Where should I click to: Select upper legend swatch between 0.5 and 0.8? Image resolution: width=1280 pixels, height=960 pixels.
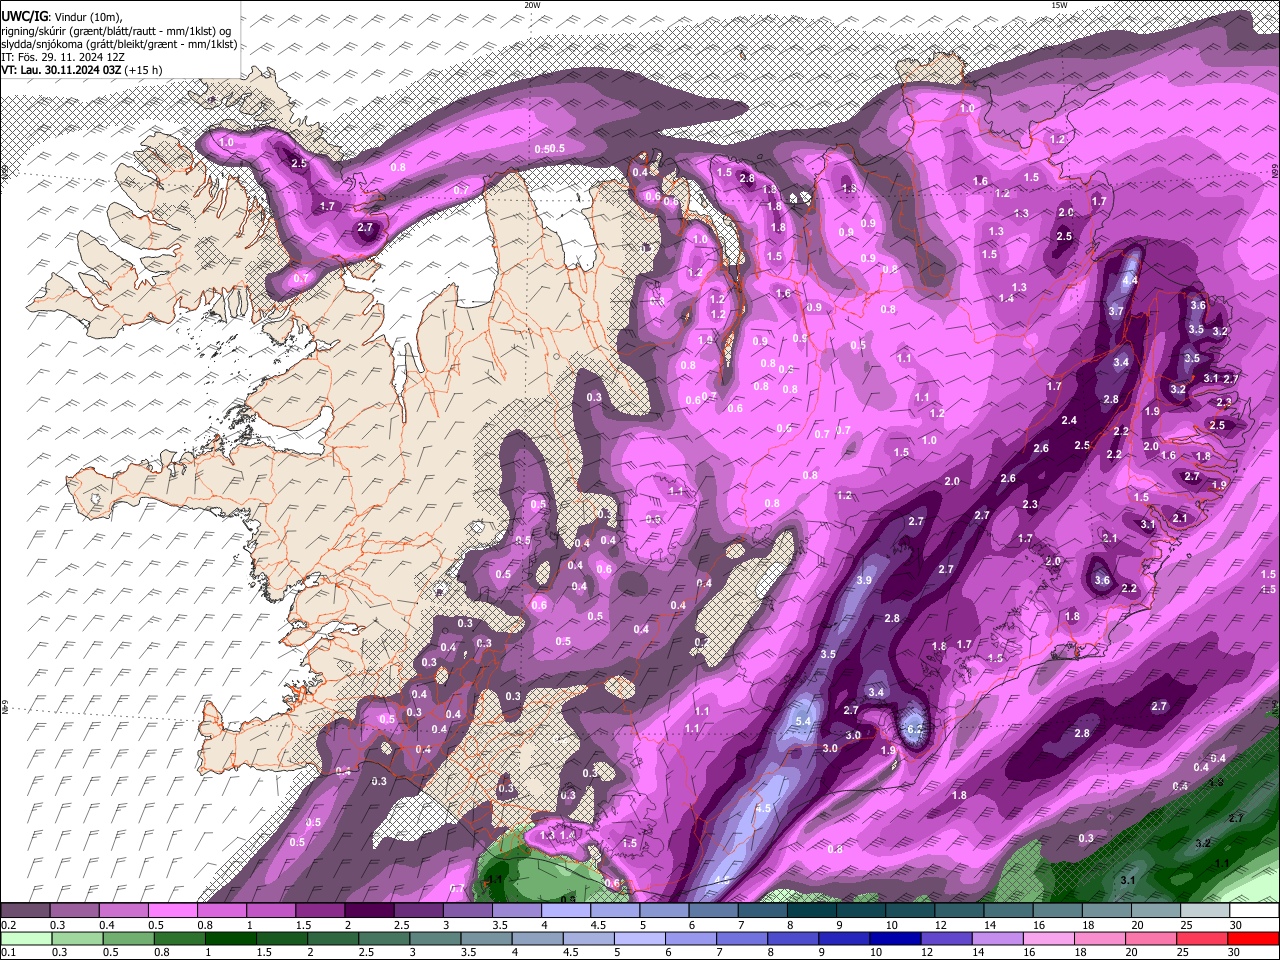tap(173, 911)
